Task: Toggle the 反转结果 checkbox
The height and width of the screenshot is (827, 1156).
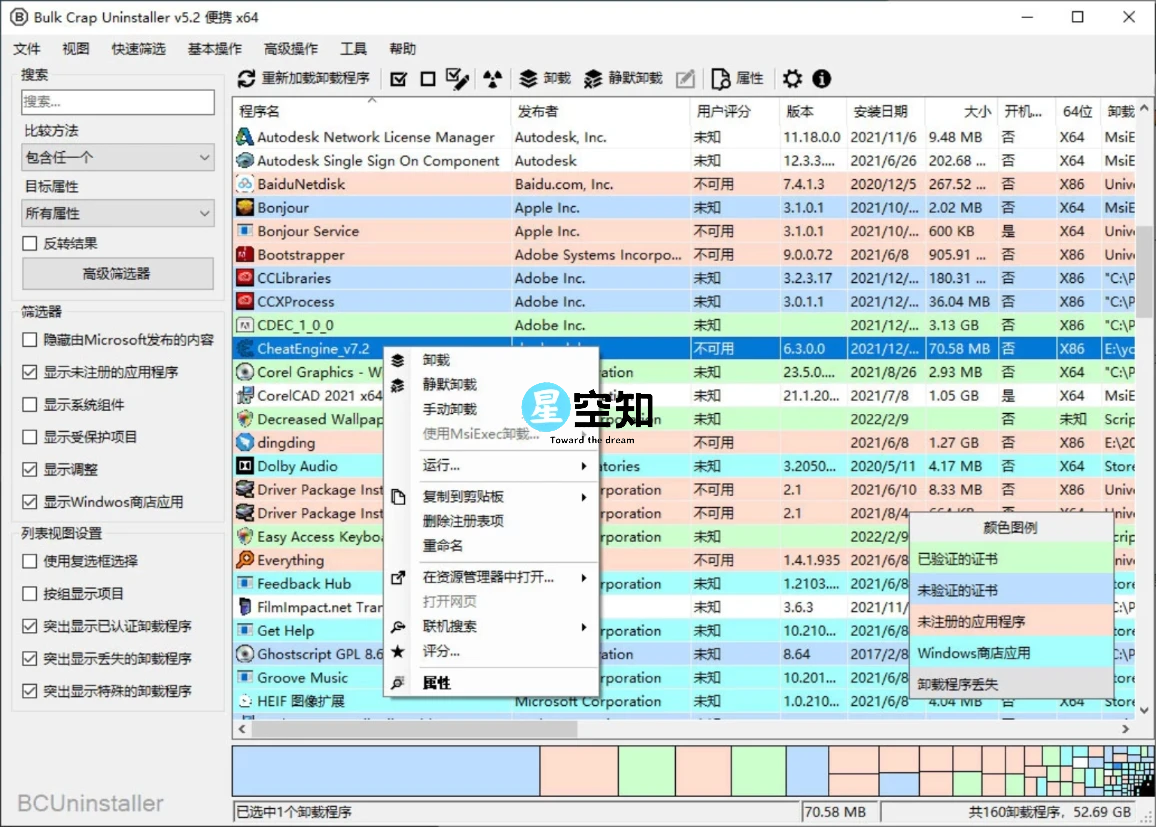Action: pyautogui.click(x=28, y=243)
